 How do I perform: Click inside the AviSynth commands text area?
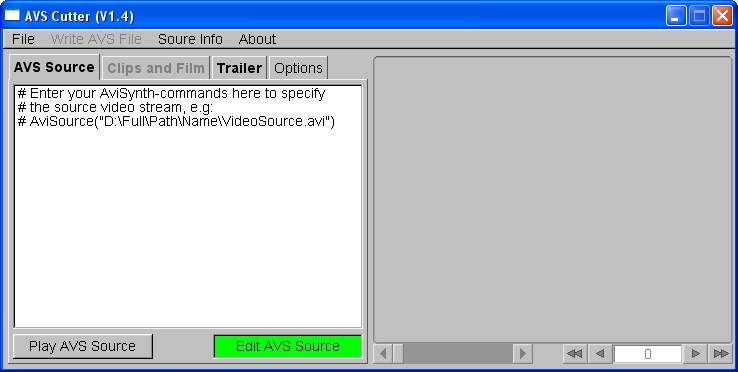click(188, 206)
